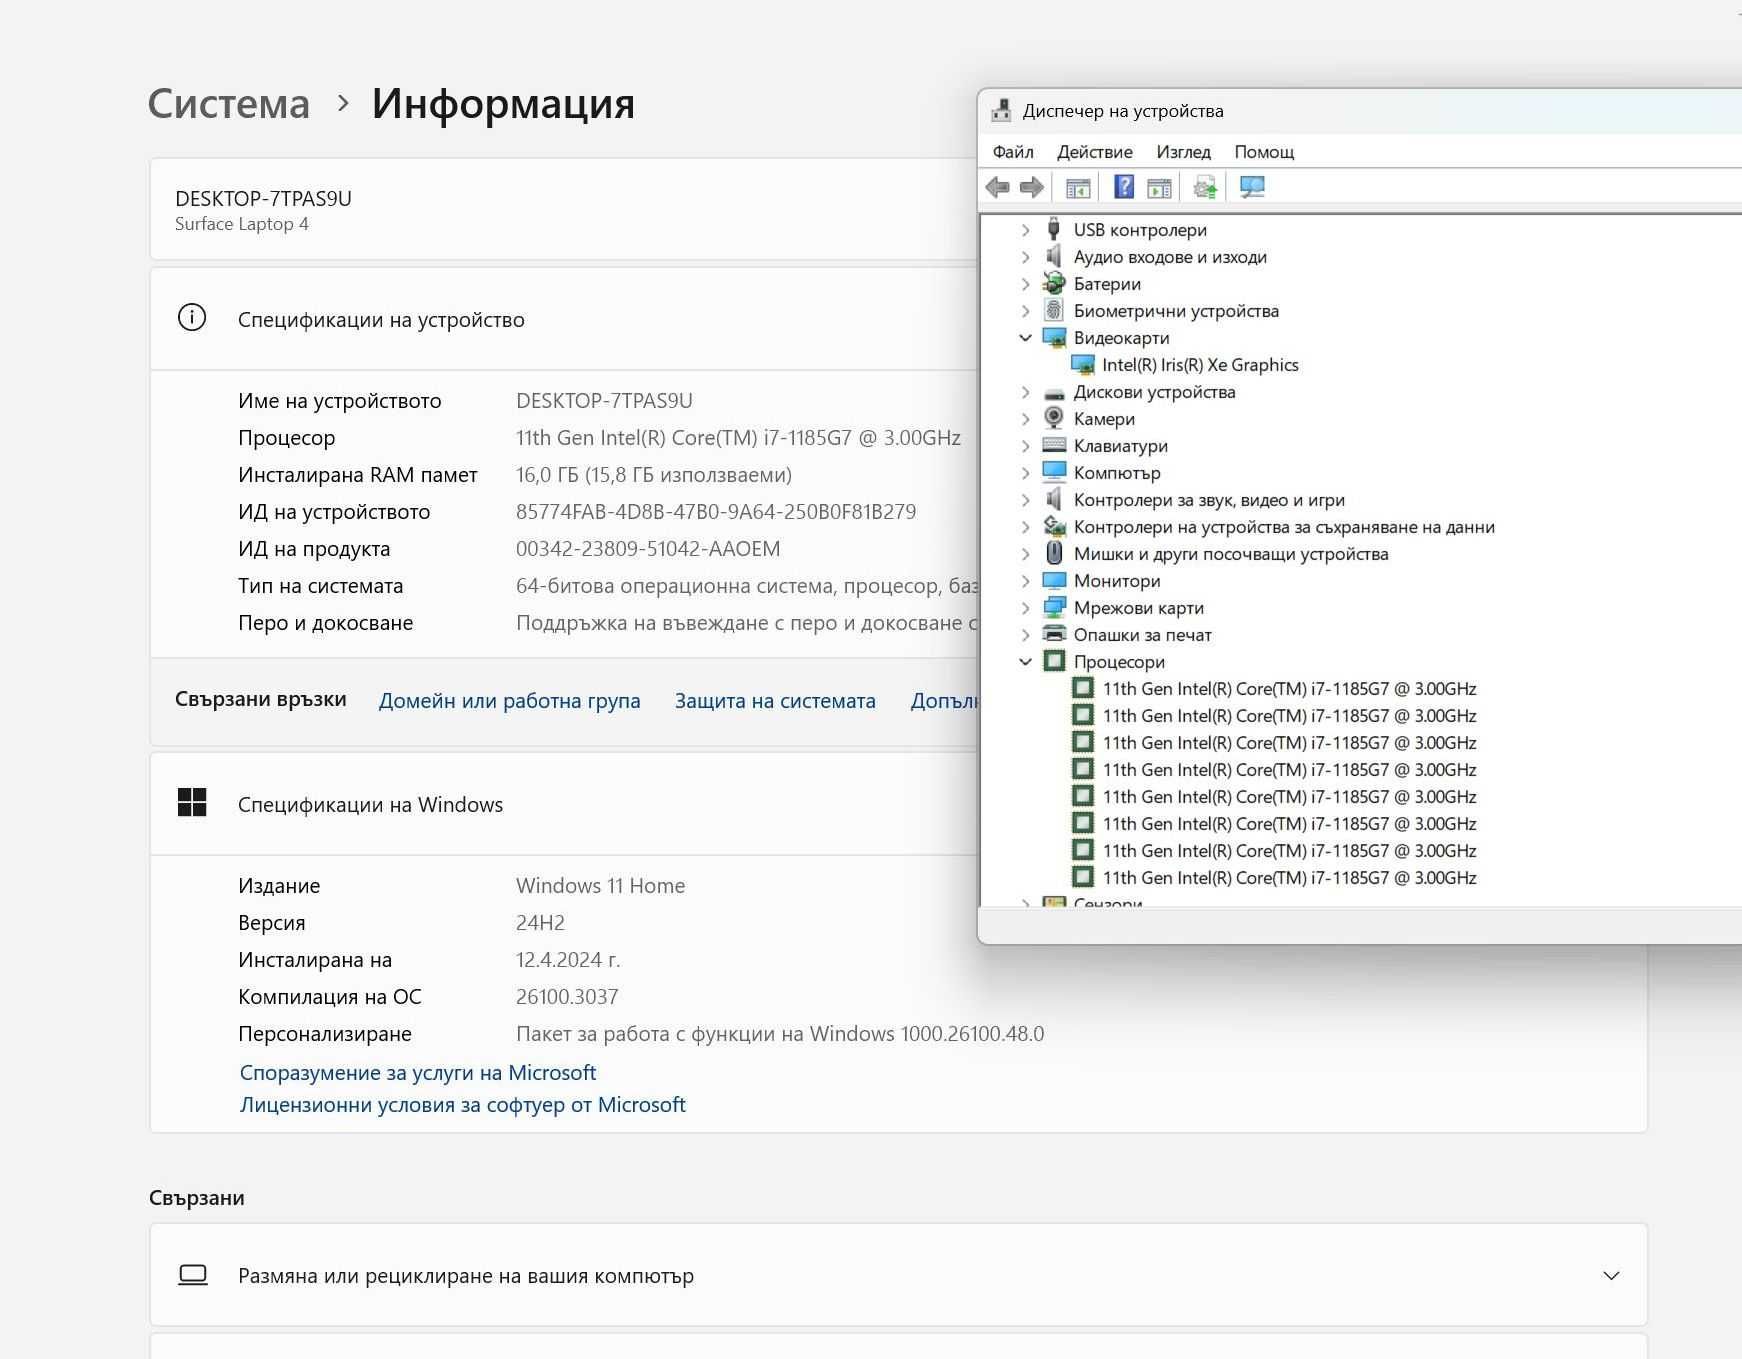The width and height of the screenshot is (1742, 1359).
Task: Click the Спецификации на Windows header
Action: tap(370, 805)
